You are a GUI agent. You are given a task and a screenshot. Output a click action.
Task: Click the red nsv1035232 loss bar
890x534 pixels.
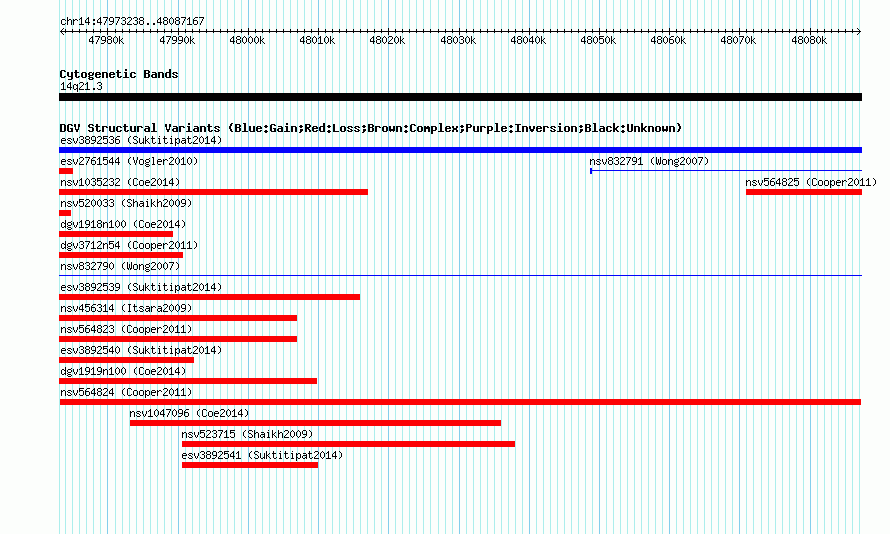tap(213, 192)
